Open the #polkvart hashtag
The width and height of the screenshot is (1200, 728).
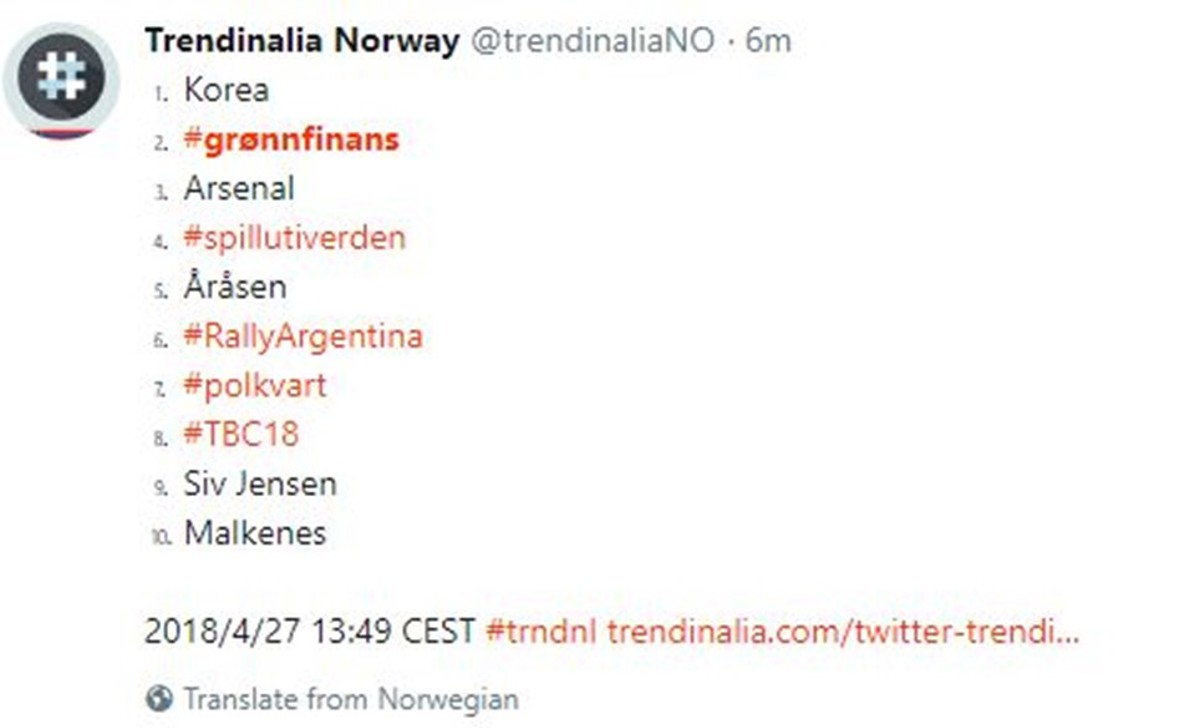(x=254, y=385)
